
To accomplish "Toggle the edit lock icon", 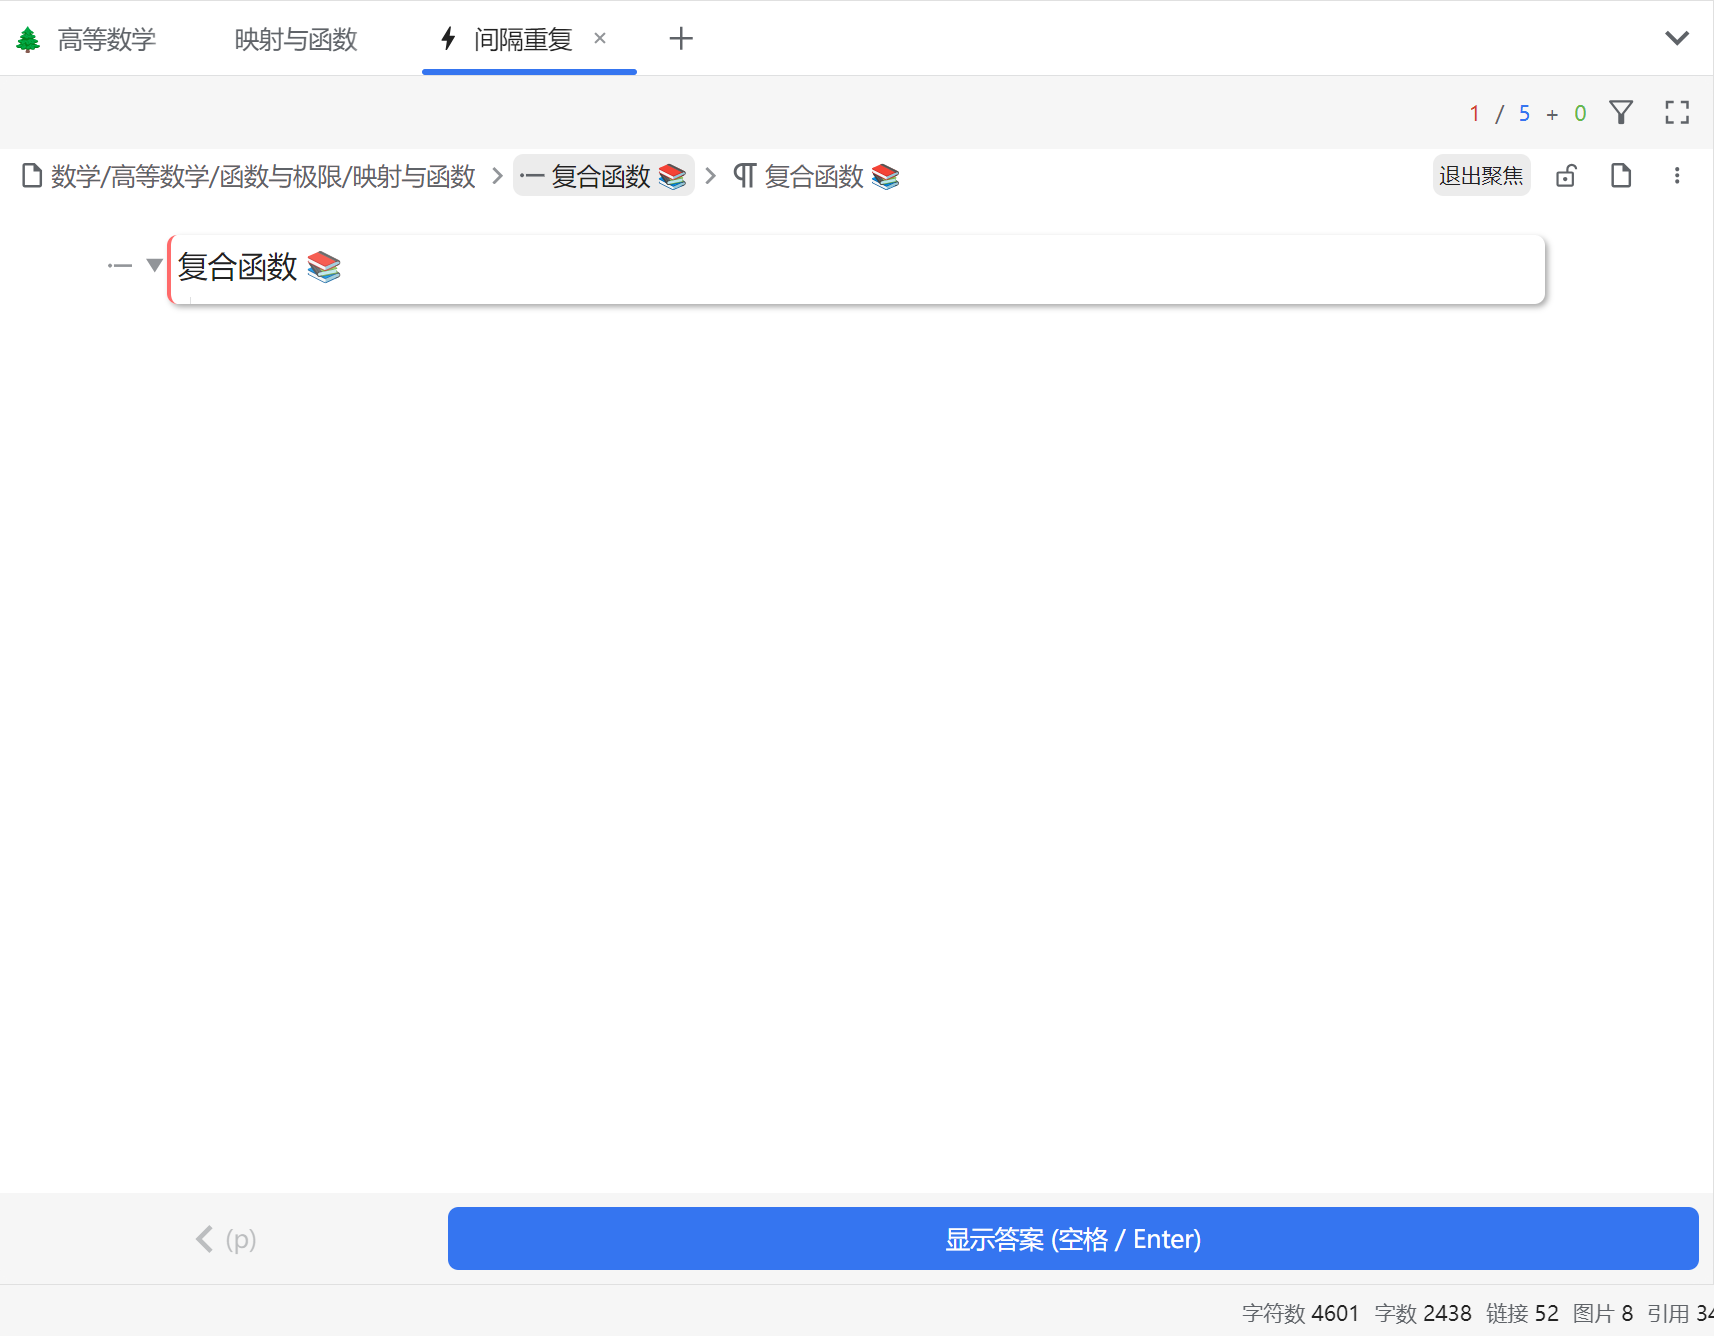I will coord(1566,176).
